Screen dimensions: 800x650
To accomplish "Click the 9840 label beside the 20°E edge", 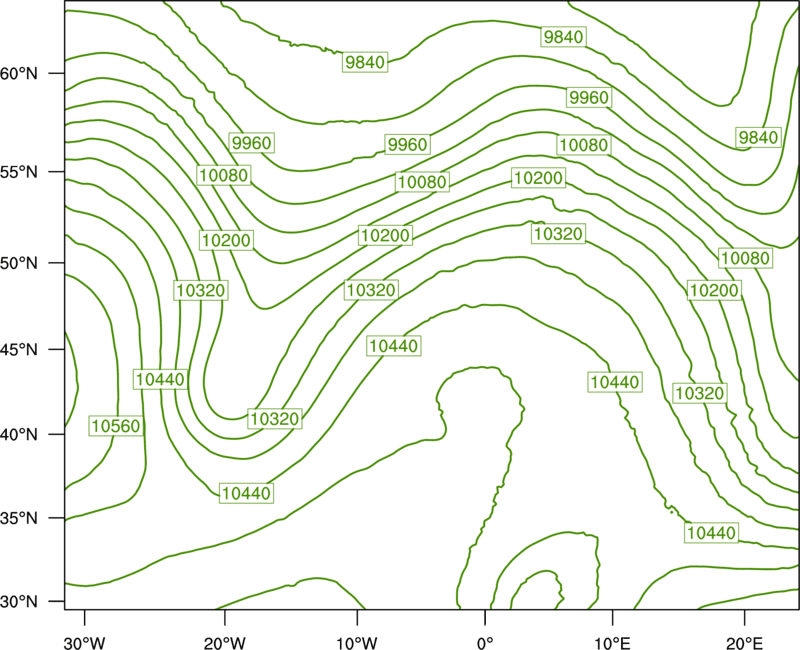I will [x=758, y=137].
